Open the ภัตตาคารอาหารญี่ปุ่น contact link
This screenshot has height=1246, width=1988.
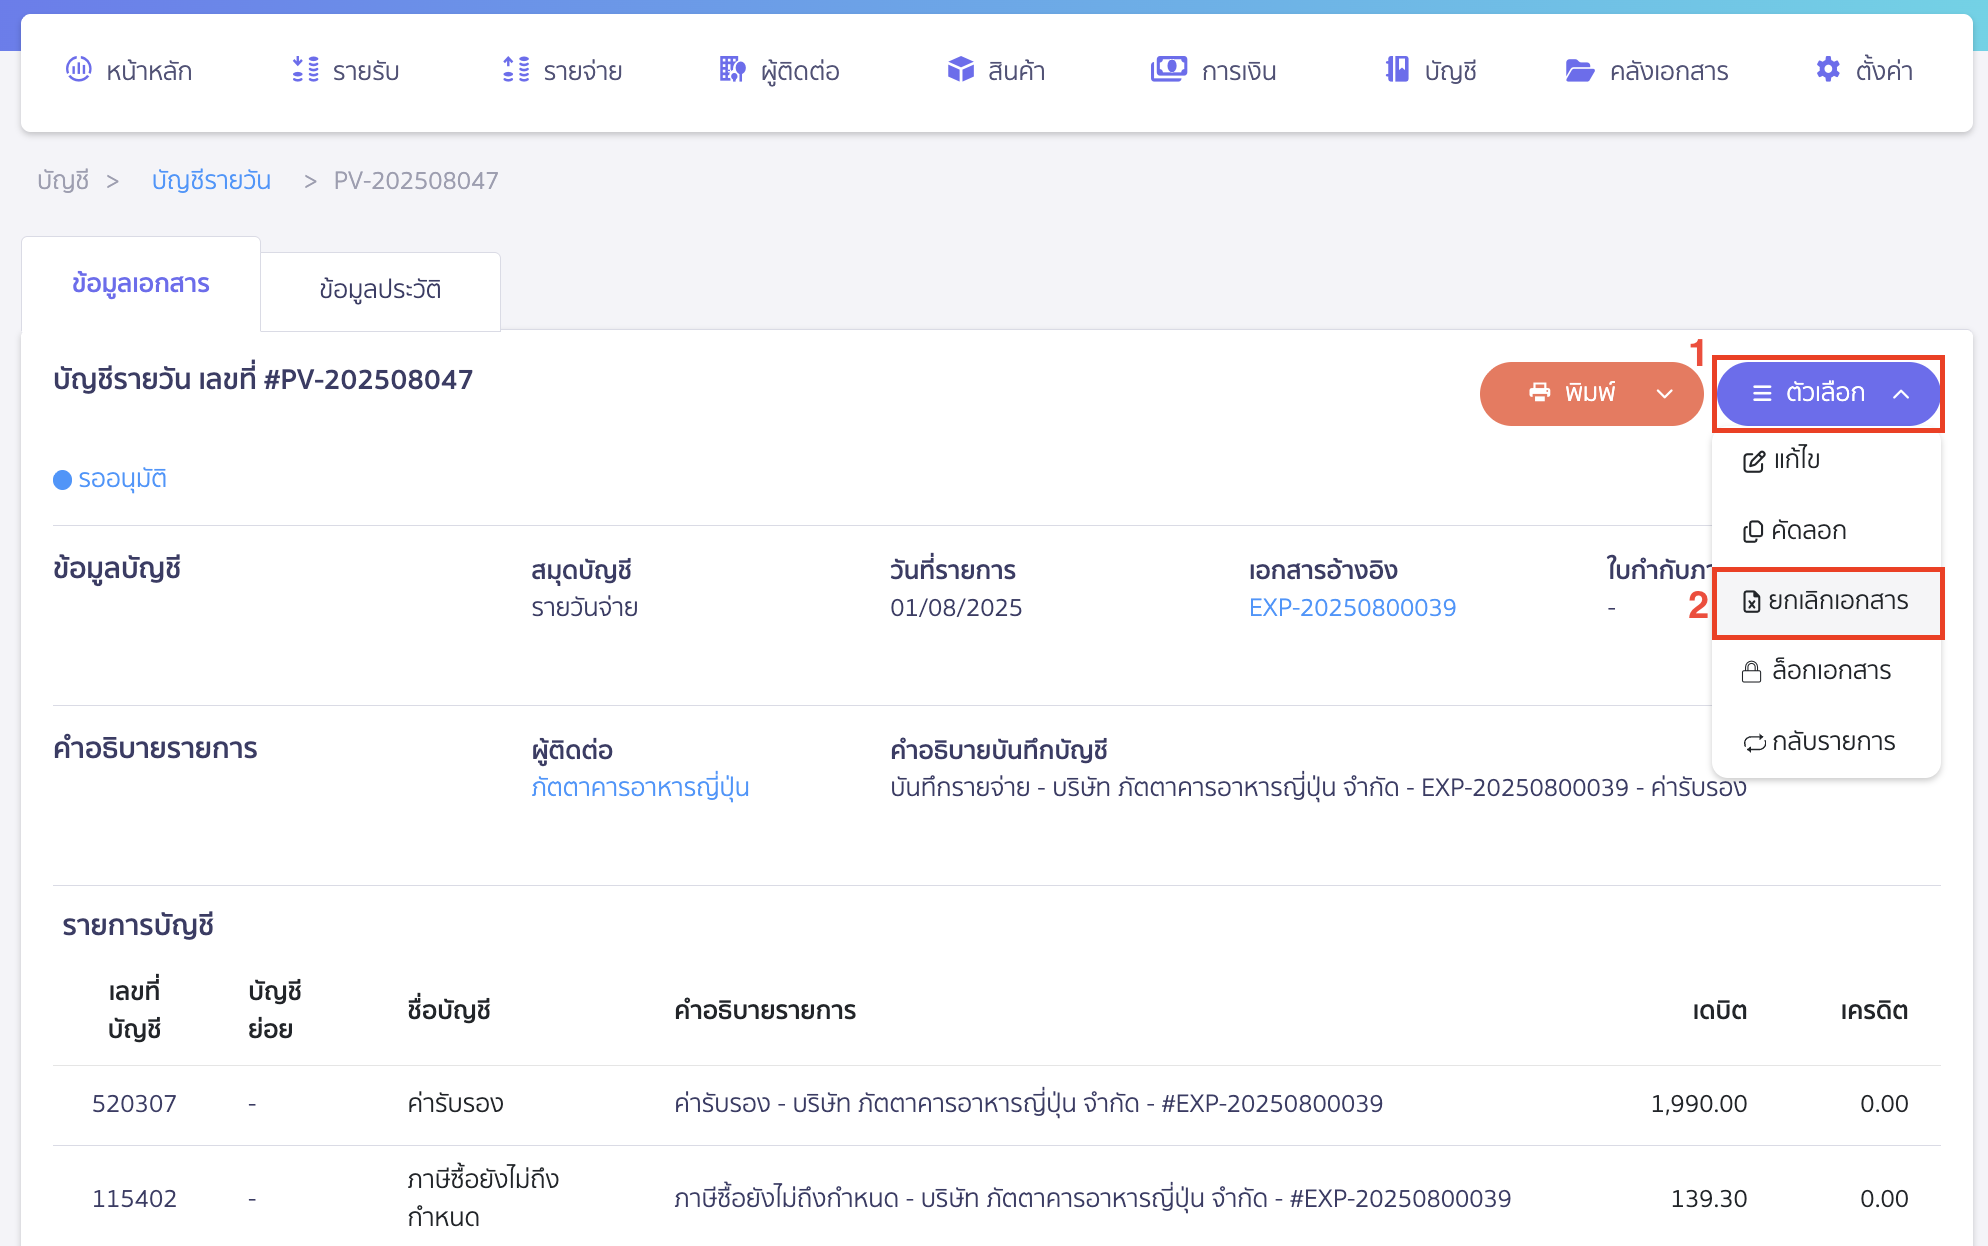pyautogui.click(x=641, y=787)
